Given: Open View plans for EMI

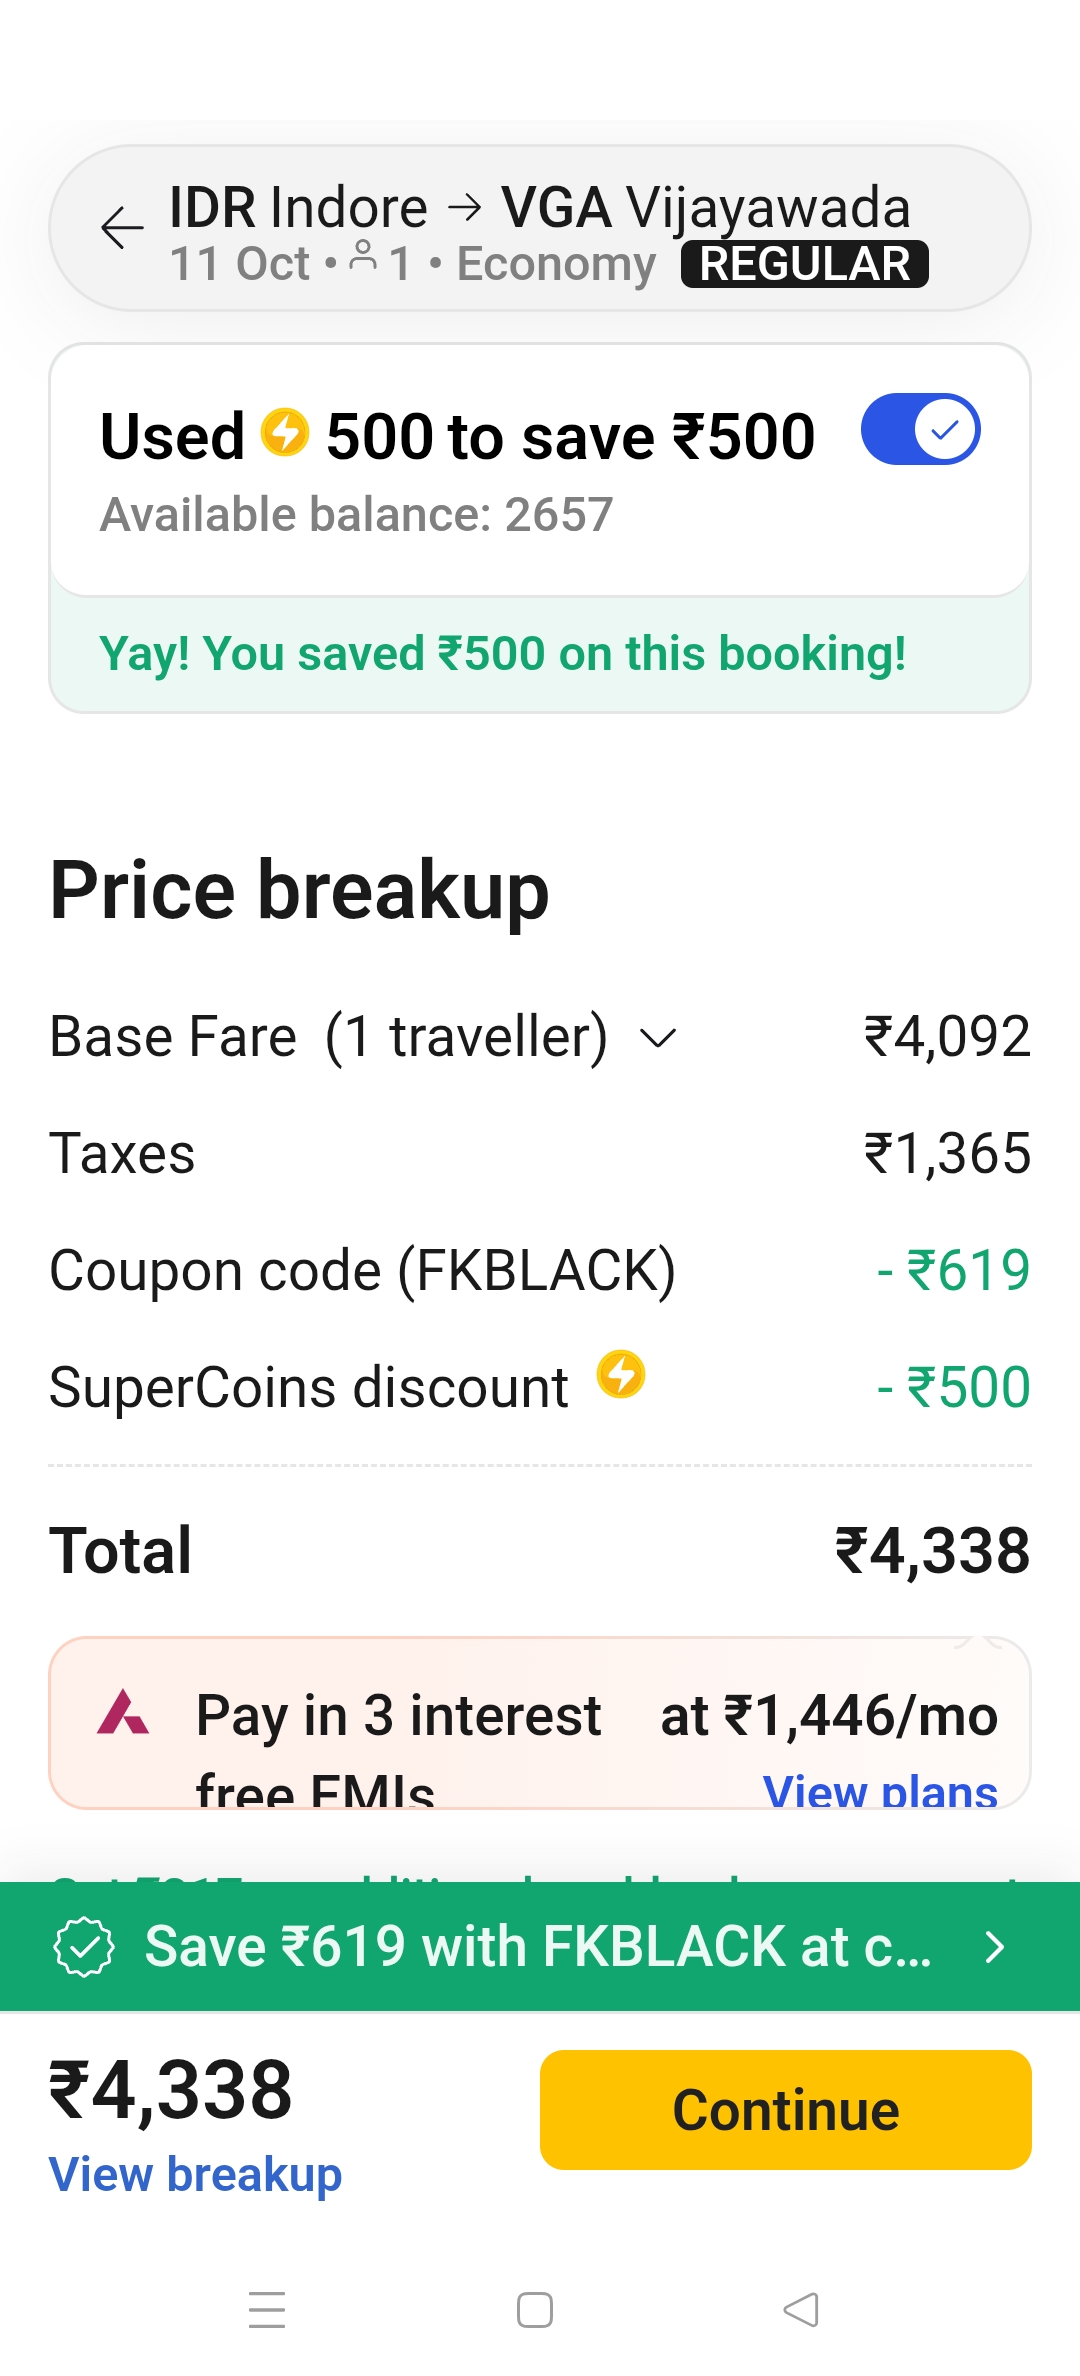Looking at the screenshot, I should (880, 1790).
